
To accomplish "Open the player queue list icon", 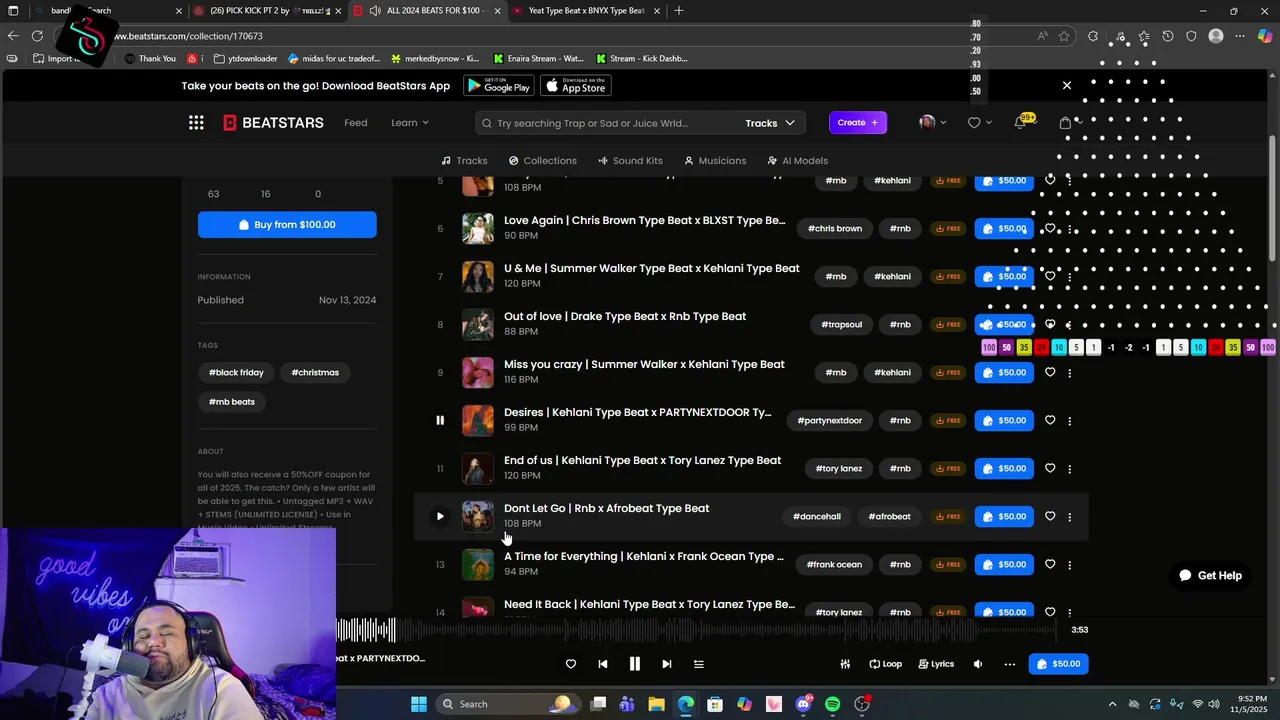I will pyautogui.click(x=699, y=664).
